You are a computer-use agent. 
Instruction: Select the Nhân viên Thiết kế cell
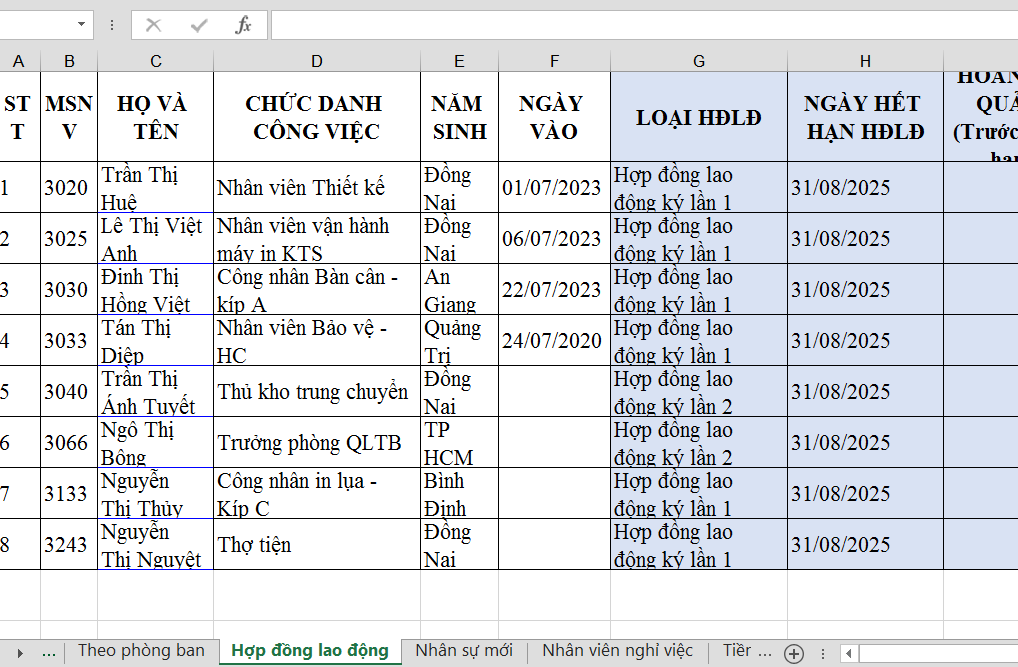[317, 187]
